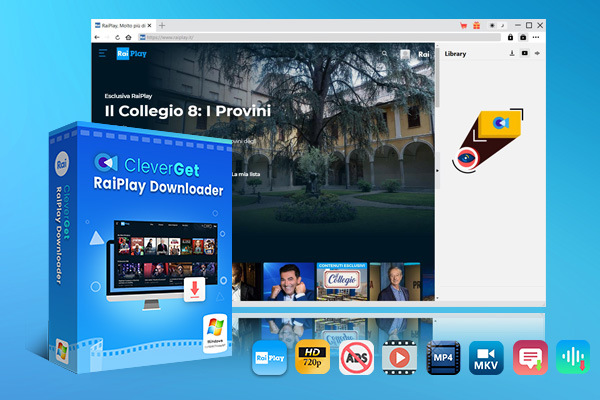Click the subtitle download icon
Viewport: 600px width, 400px height.
(x=530, y=357)
